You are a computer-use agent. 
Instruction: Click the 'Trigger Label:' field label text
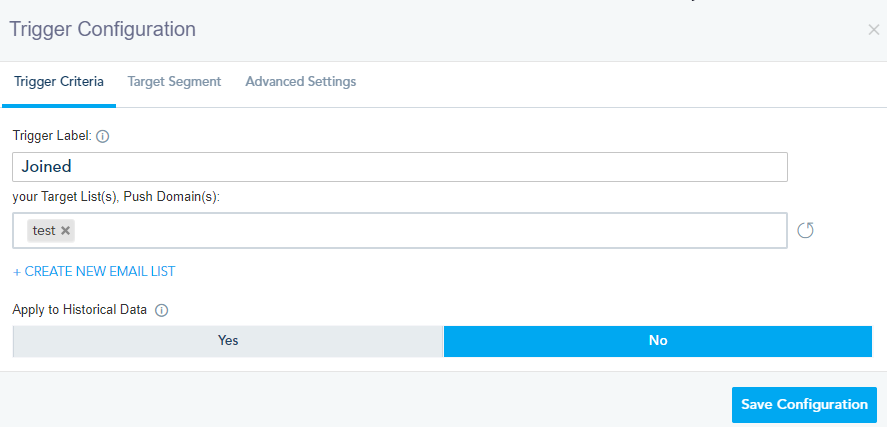(x=51, y=135)
